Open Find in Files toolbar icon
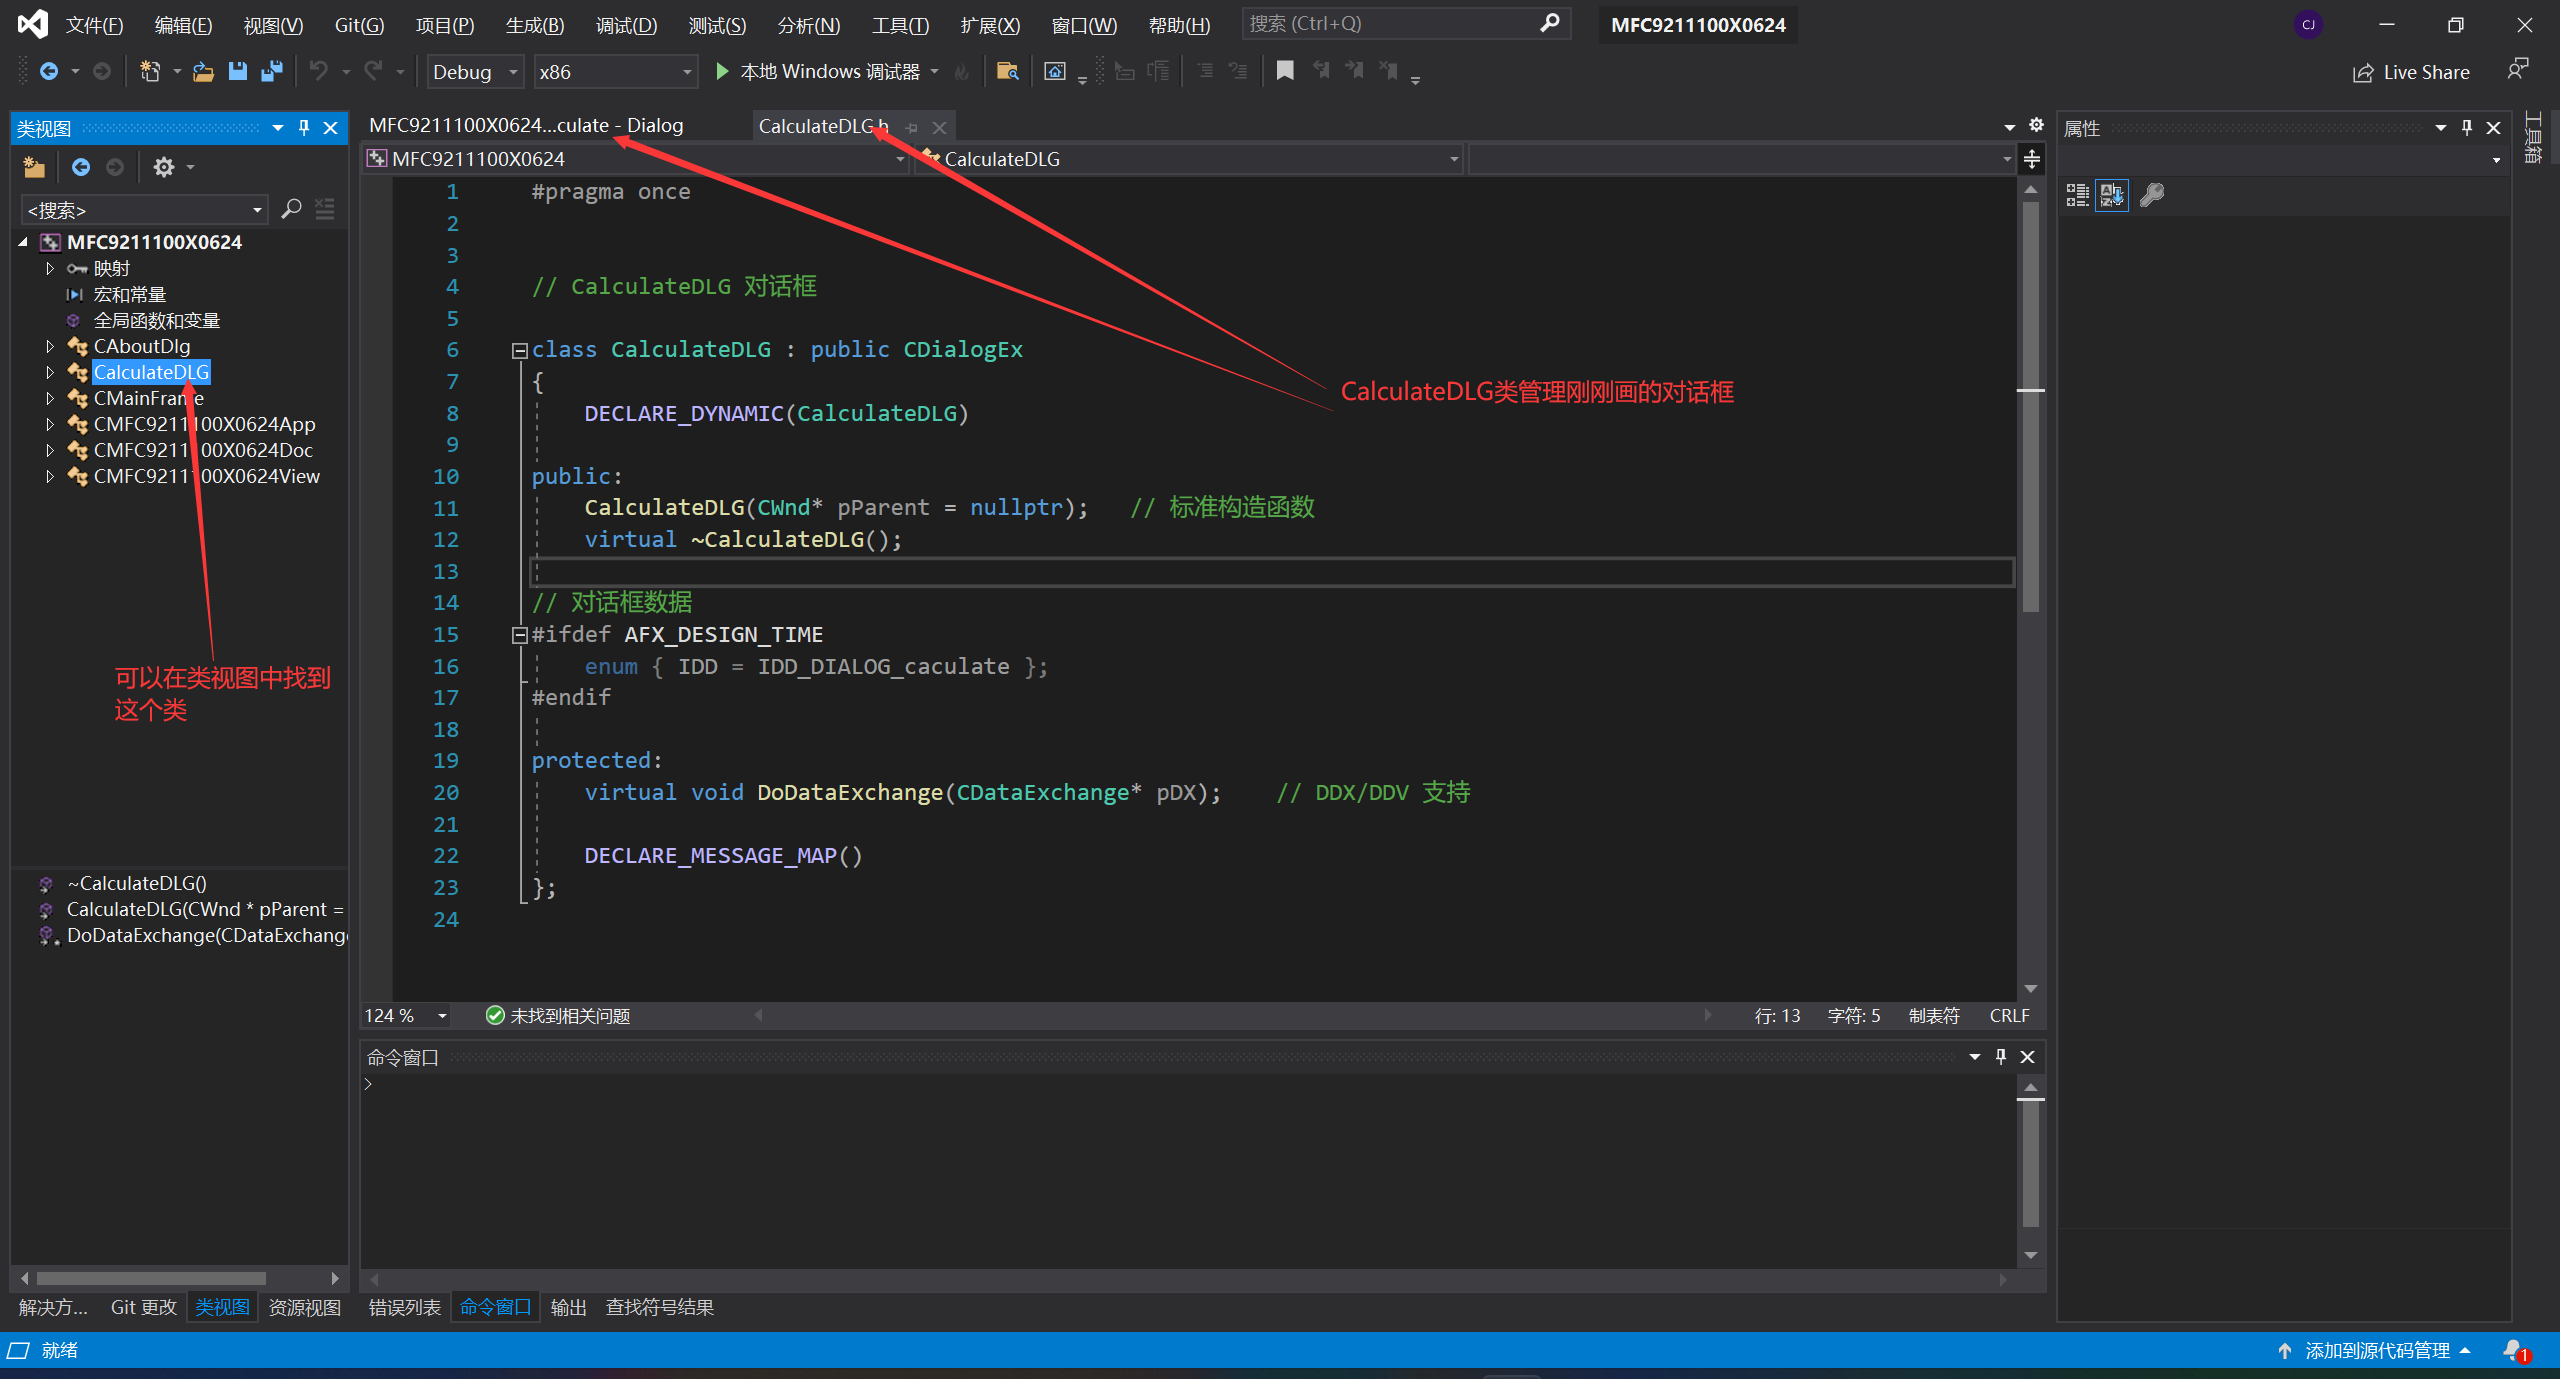Screen dimensions: 2560x1379 (1007, 71)
